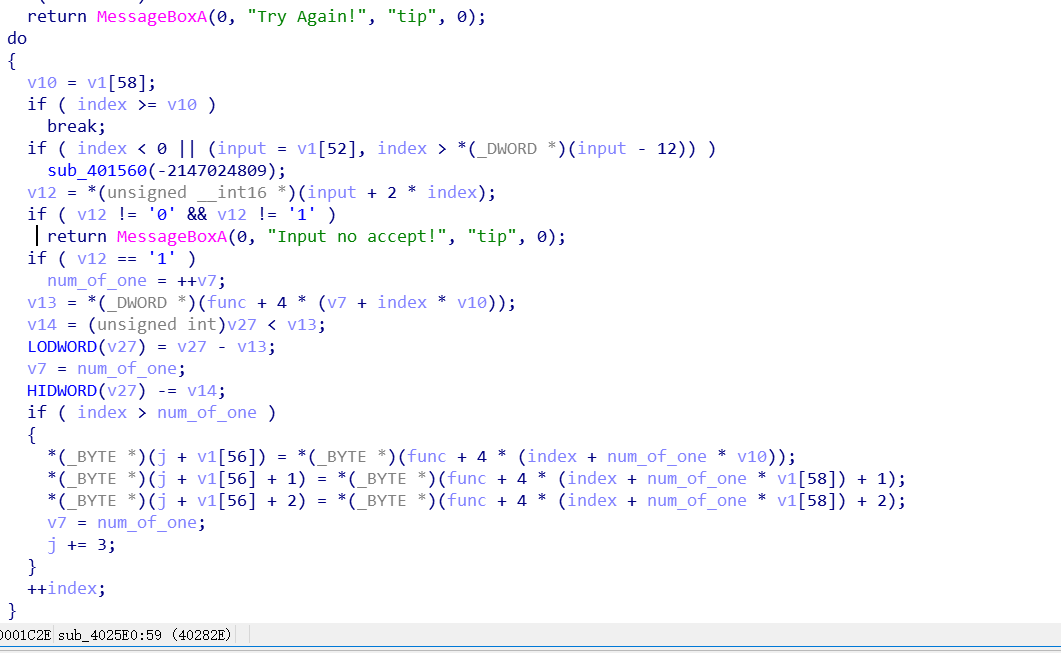Click v10 in the "v10 = v1[58]" assignment

click(41, 82)
